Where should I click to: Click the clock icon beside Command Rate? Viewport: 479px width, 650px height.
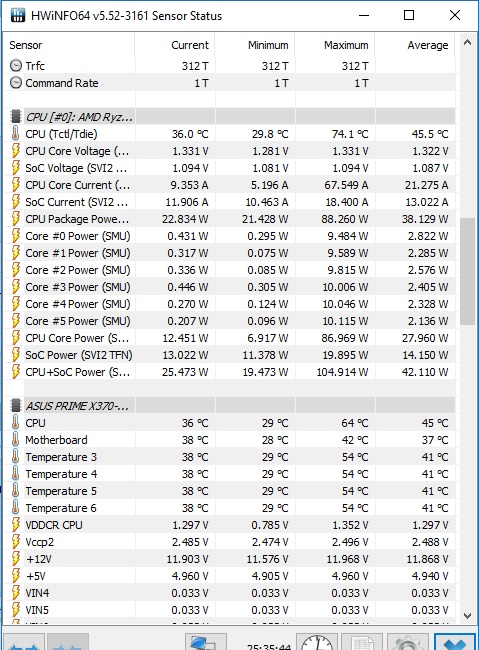click(16, 83)
